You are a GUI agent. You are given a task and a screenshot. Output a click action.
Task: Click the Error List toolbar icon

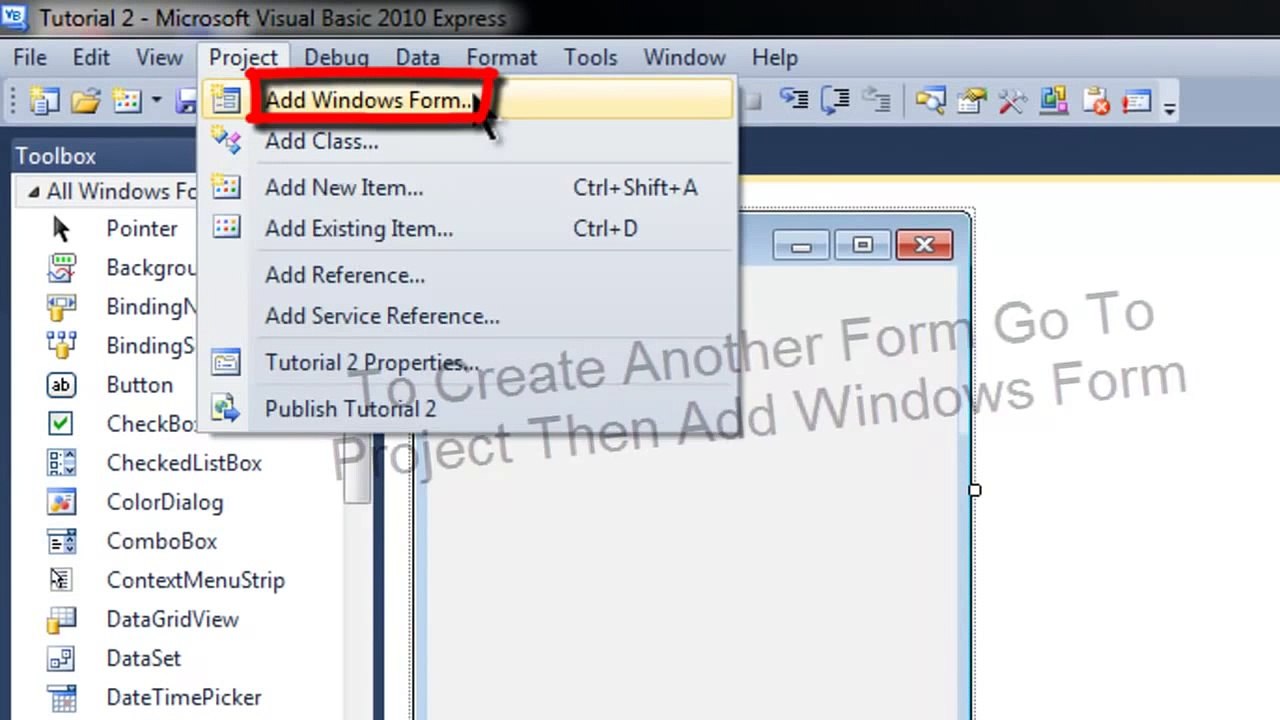pos(1096,101)
